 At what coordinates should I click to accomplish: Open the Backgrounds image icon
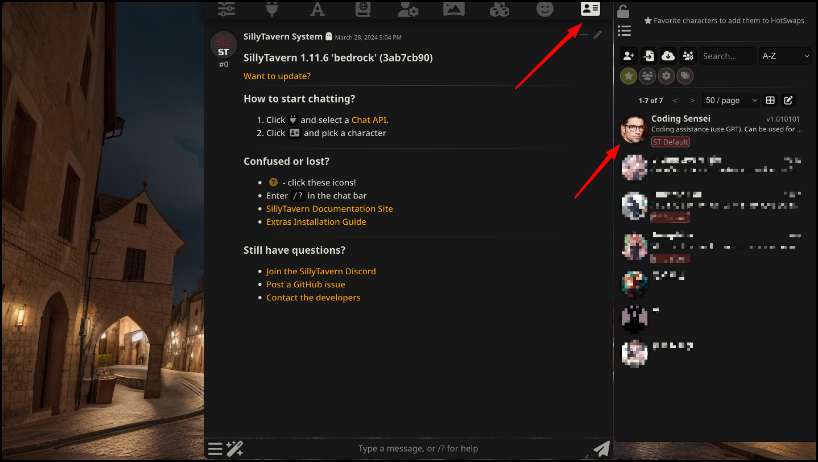click(x=454, y=9)
